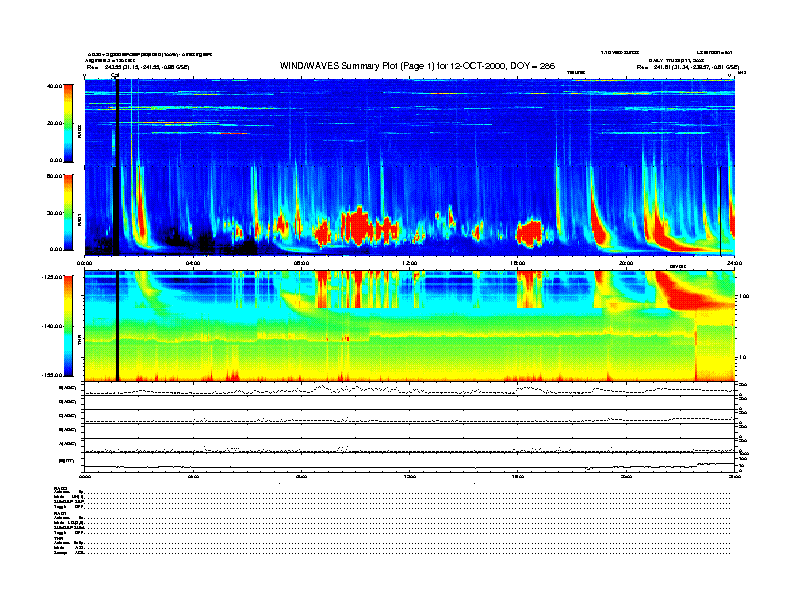Click the 10 label on TNR right axis
792x612 pixels.
click(745, 357)
